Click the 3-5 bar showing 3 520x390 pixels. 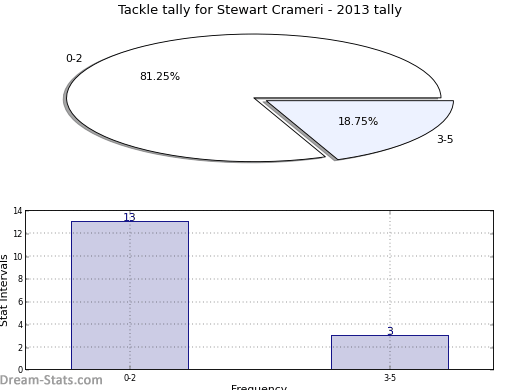[x=390, y=352]
